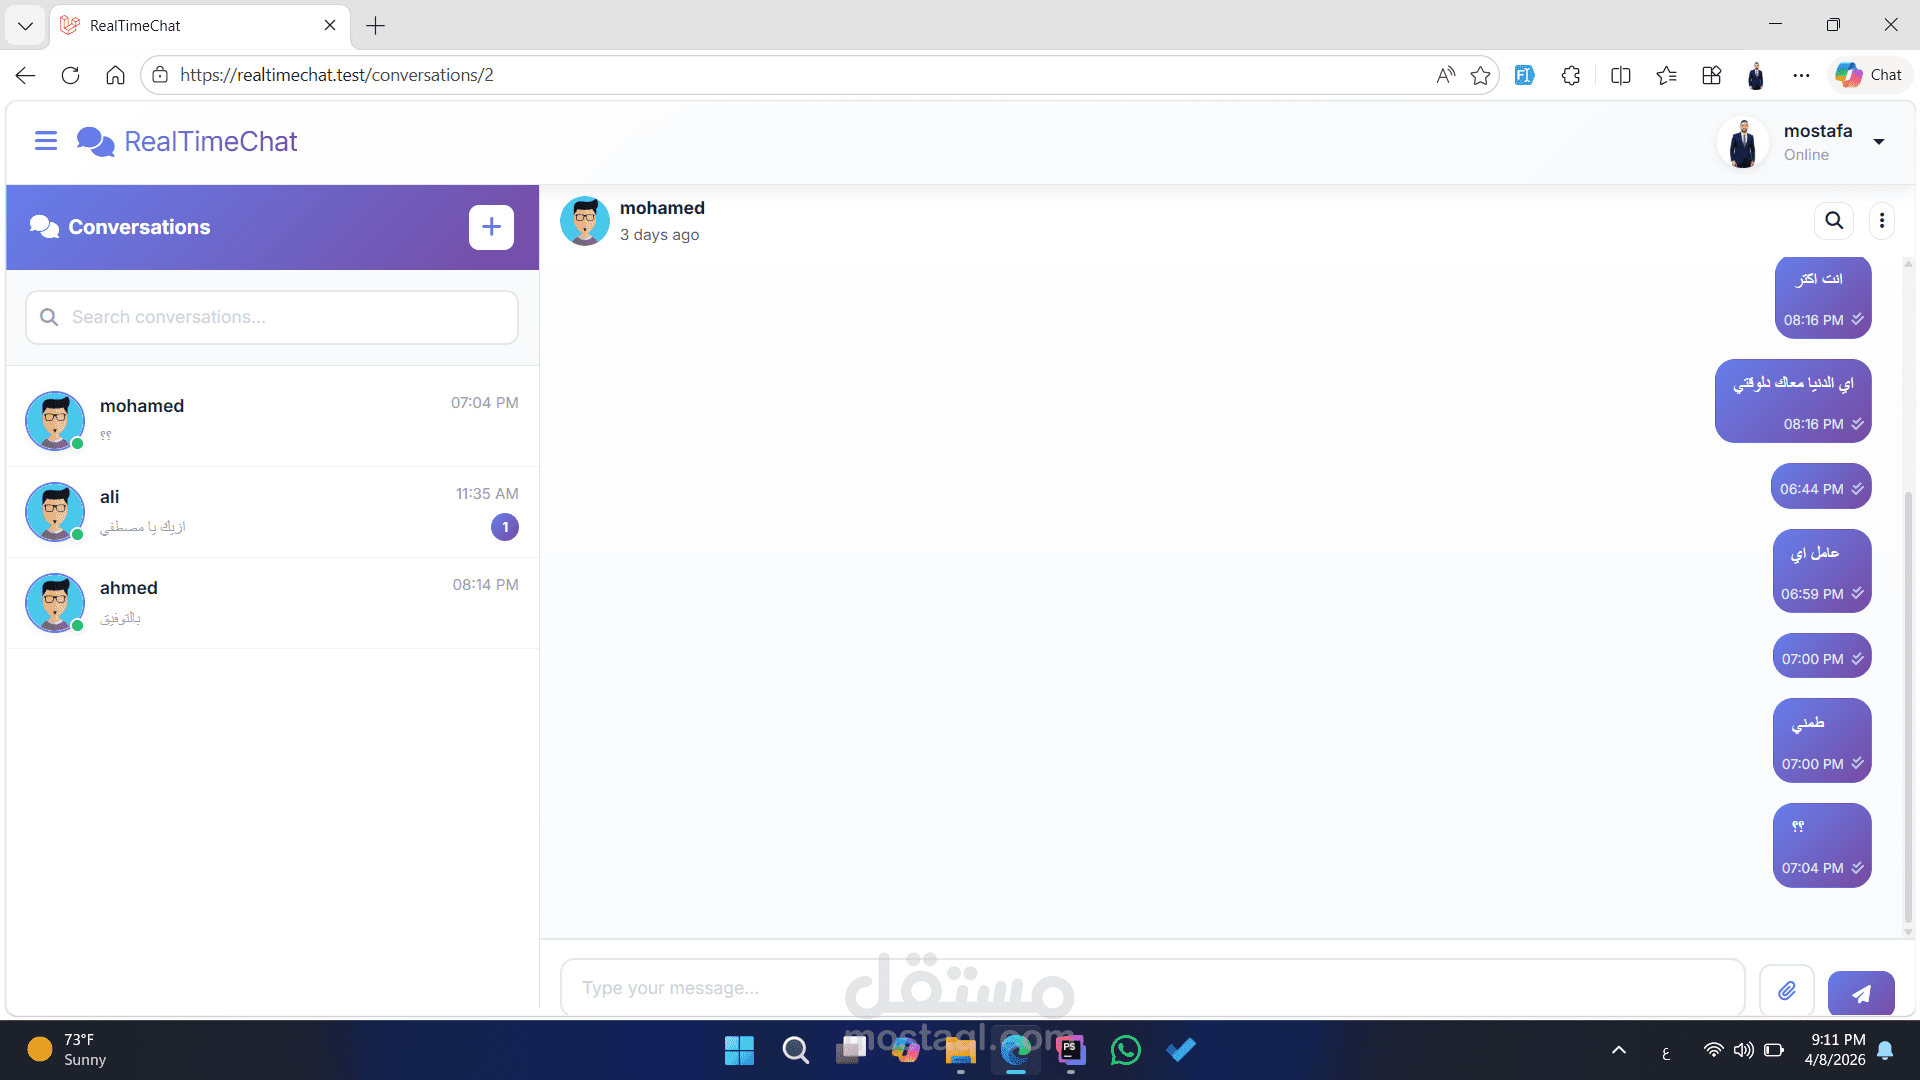
Task: Send message with paper plane button
Action: pos(1861,993)
